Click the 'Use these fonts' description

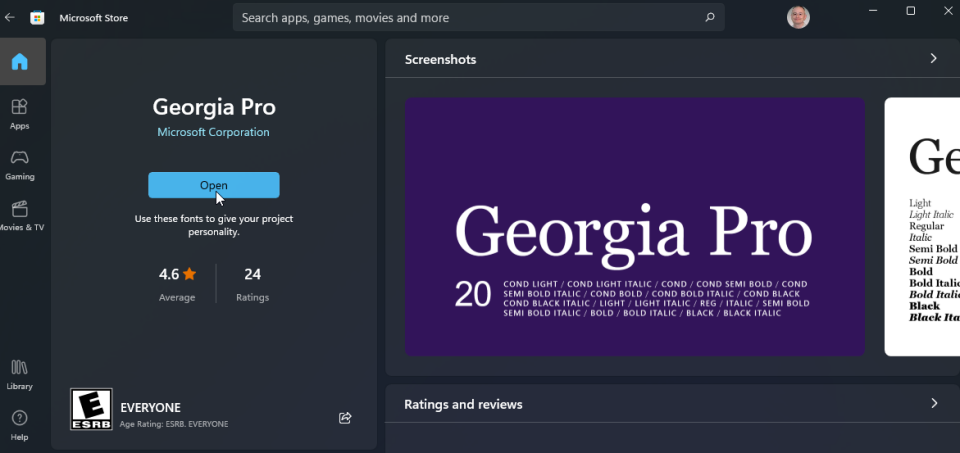click(x=214, y=225)
